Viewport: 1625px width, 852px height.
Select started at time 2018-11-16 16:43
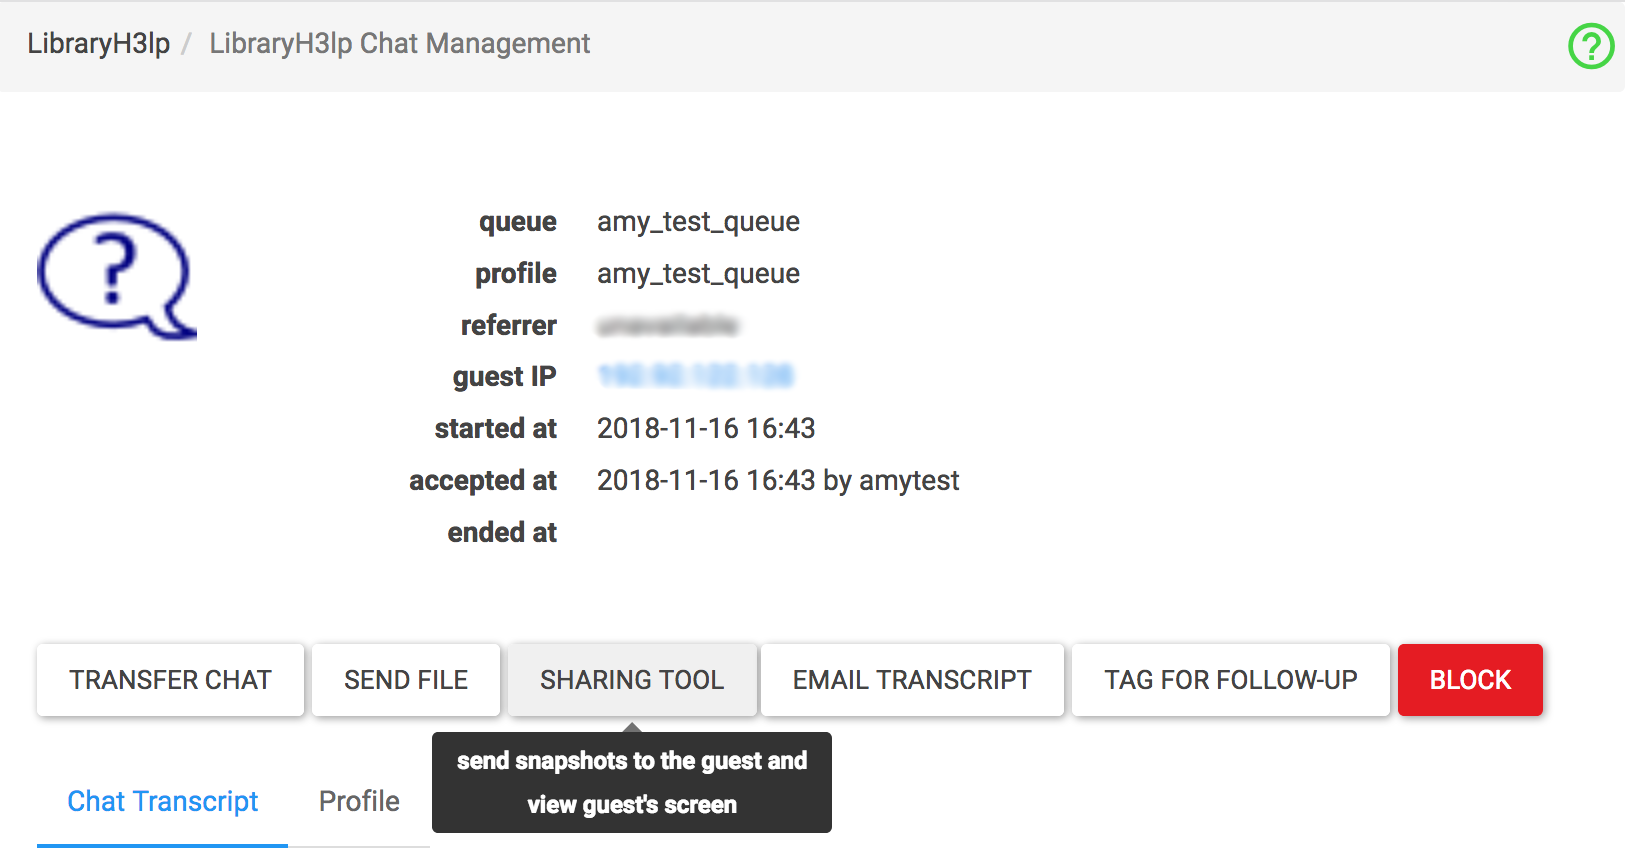pos(706,429)
